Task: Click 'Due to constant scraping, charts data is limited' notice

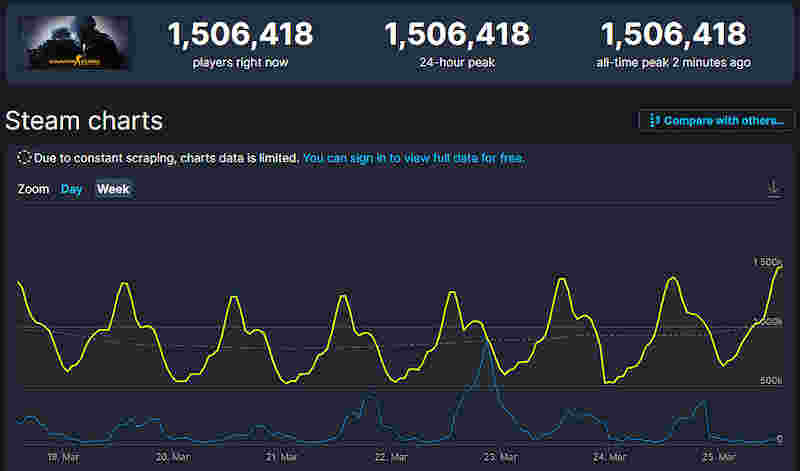Action: [x=166, y=158]
